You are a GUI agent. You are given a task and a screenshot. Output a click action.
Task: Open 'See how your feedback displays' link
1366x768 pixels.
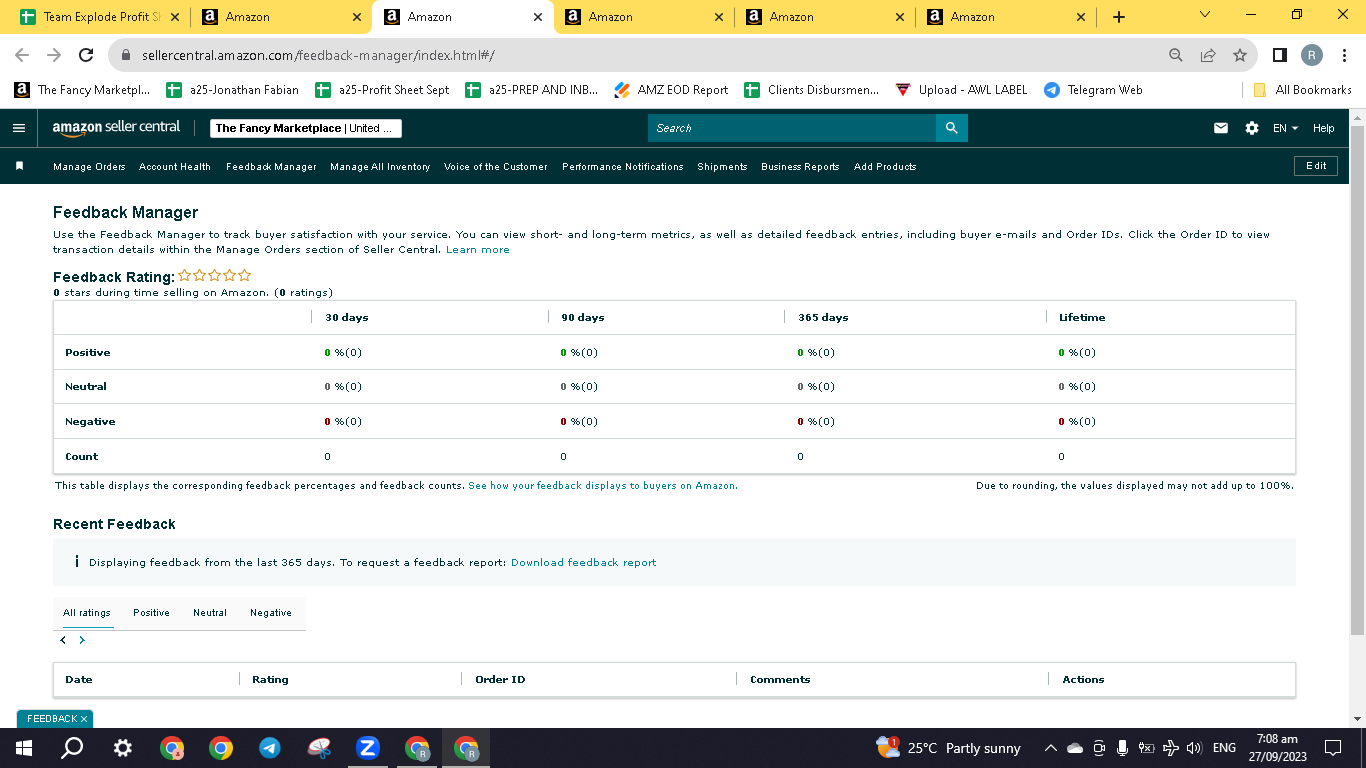(x=603, y=486)
